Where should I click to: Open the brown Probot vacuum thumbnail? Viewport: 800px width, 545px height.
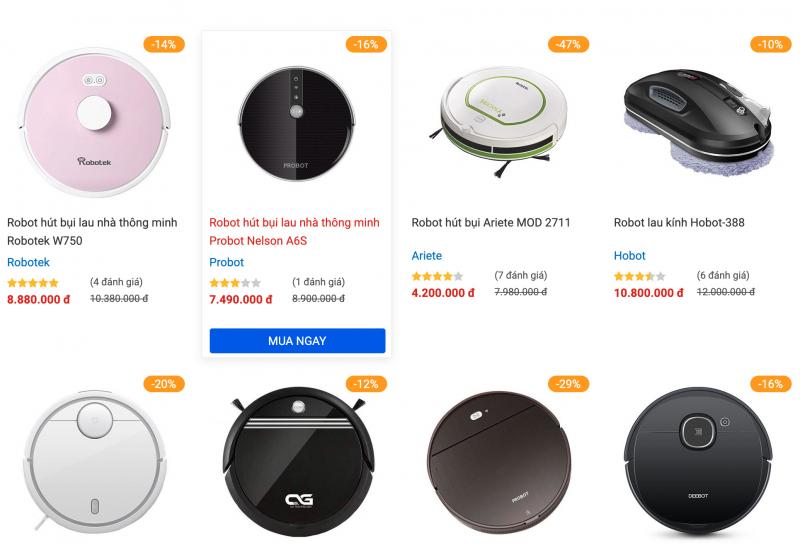point(499,462)
